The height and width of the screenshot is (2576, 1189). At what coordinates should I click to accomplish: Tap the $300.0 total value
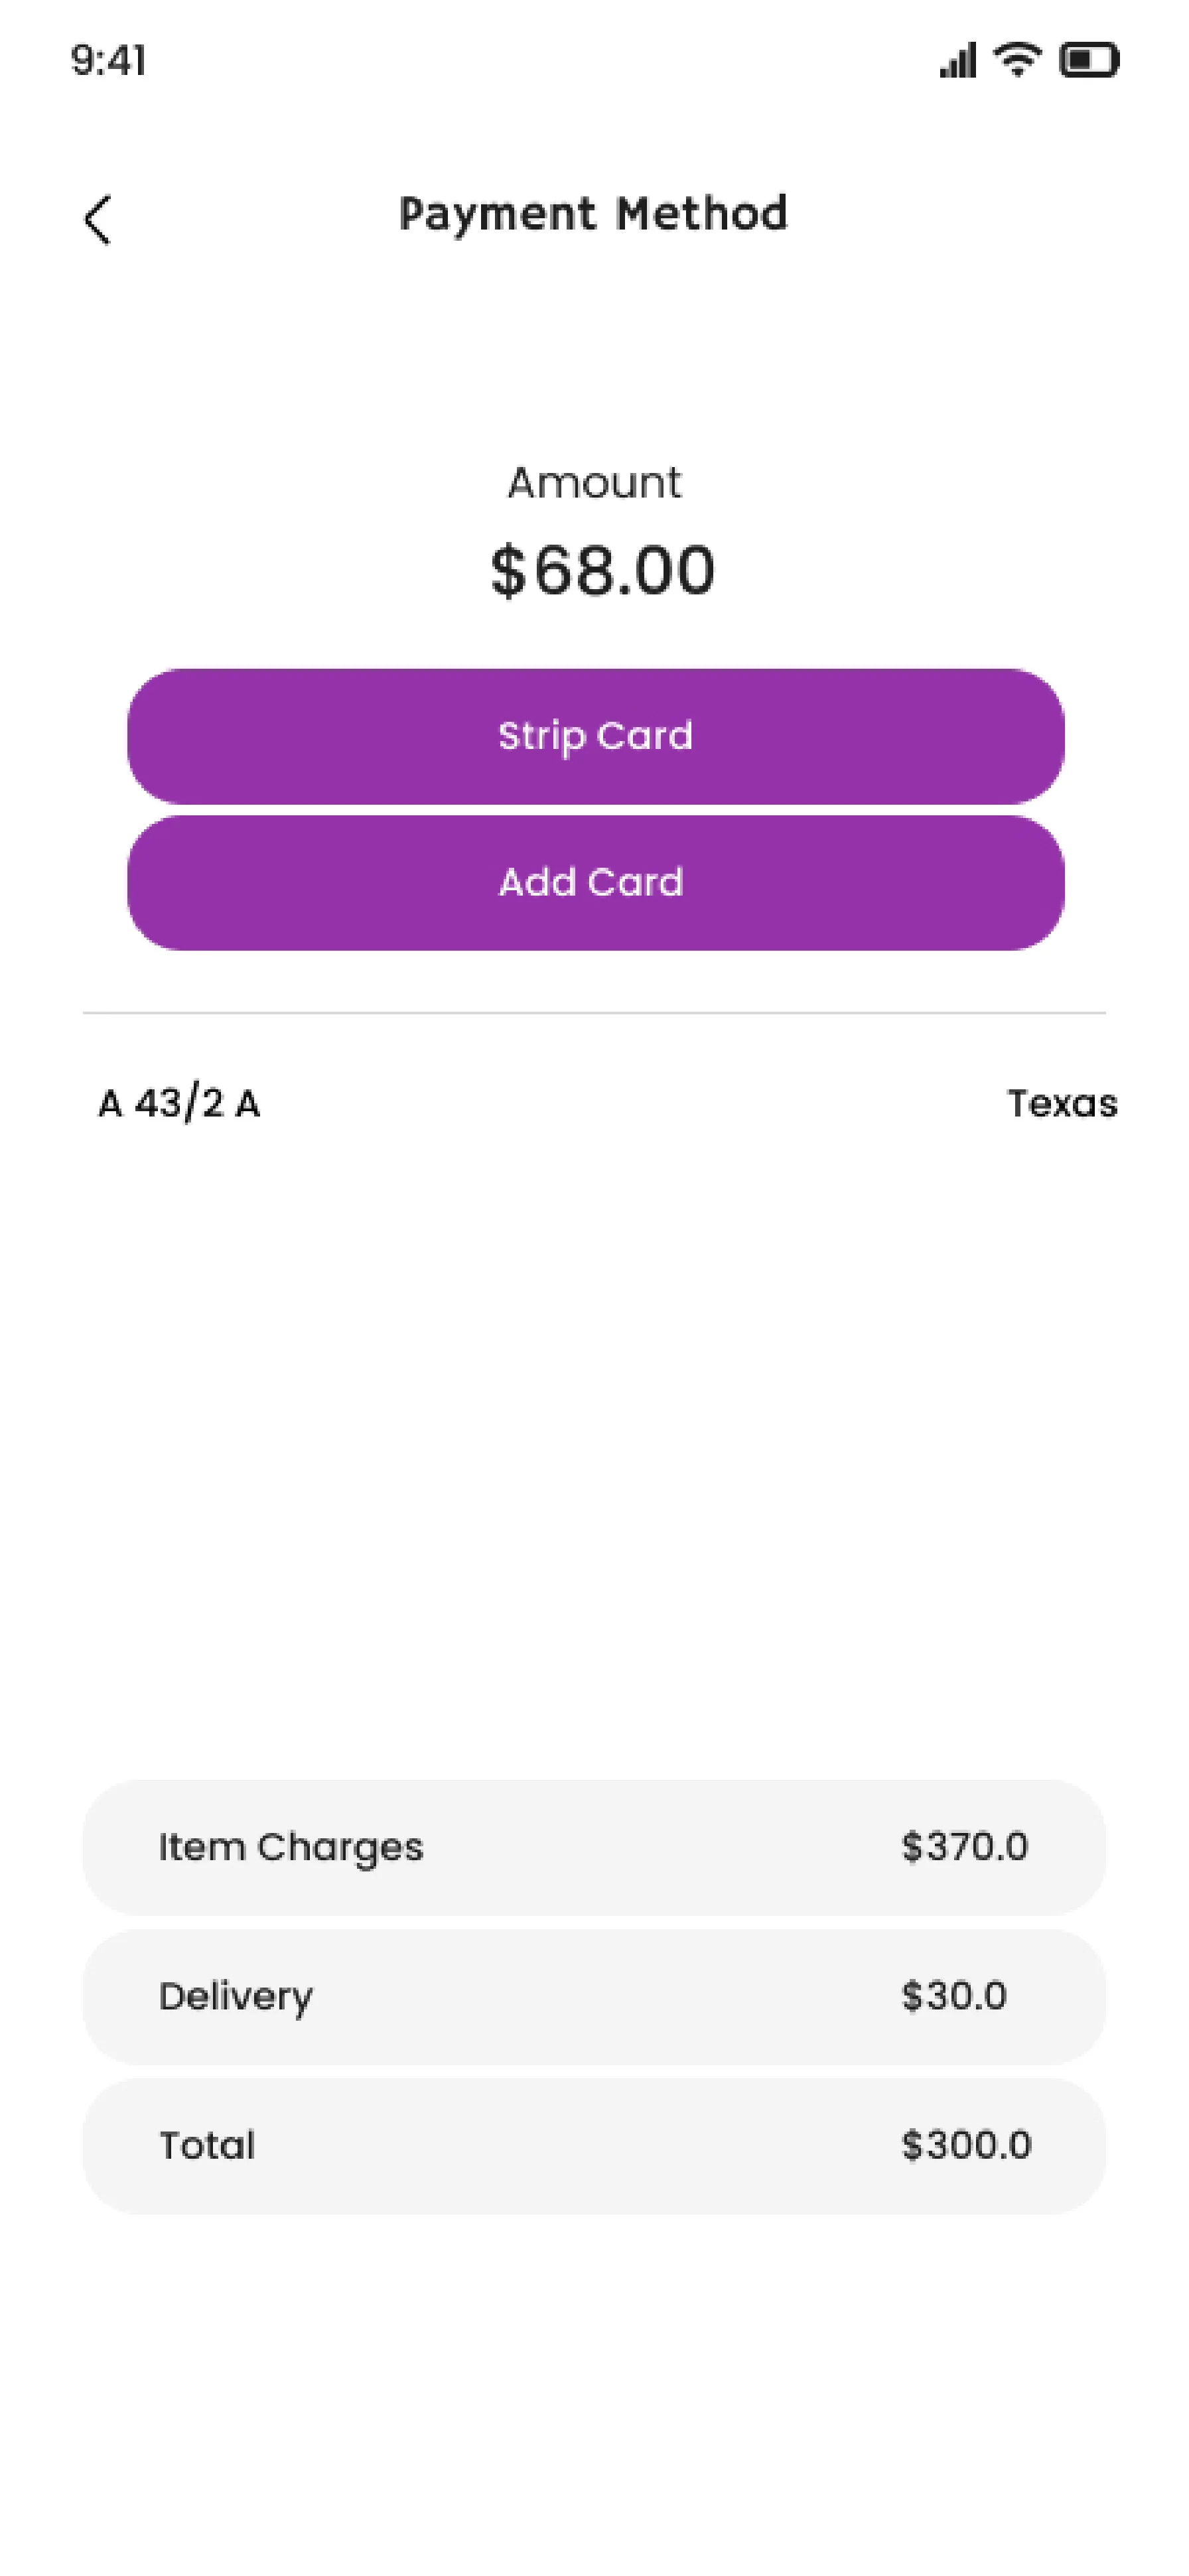(966, 2145)
